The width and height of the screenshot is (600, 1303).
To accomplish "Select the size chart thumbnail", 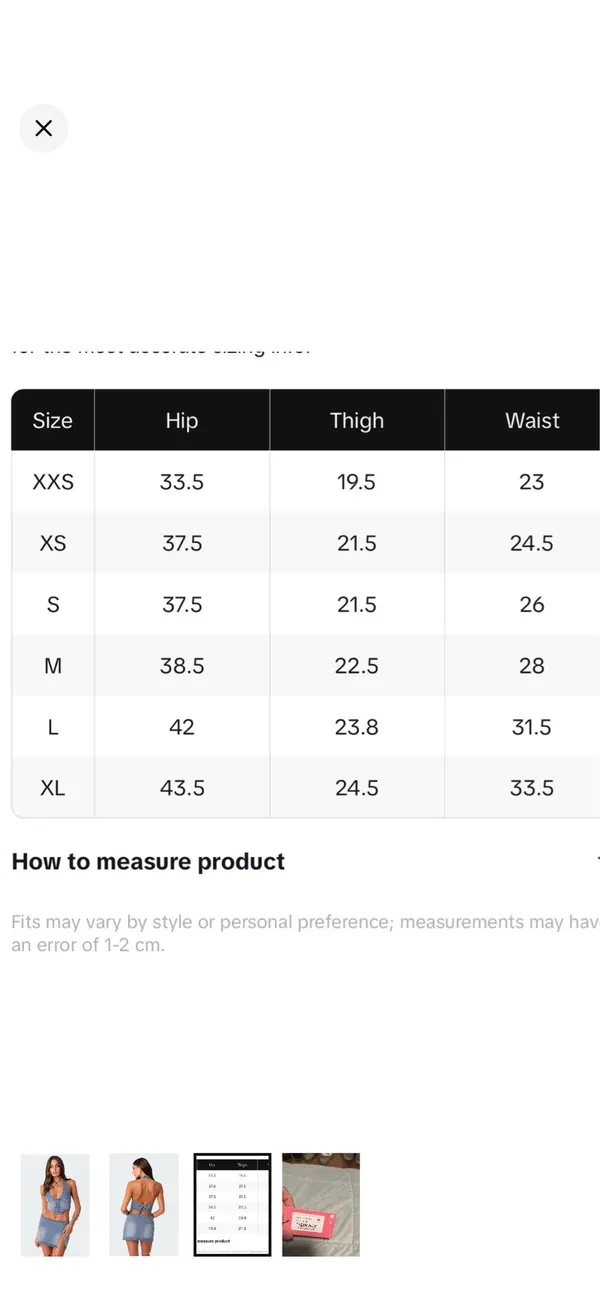I will coord(232,1205).
